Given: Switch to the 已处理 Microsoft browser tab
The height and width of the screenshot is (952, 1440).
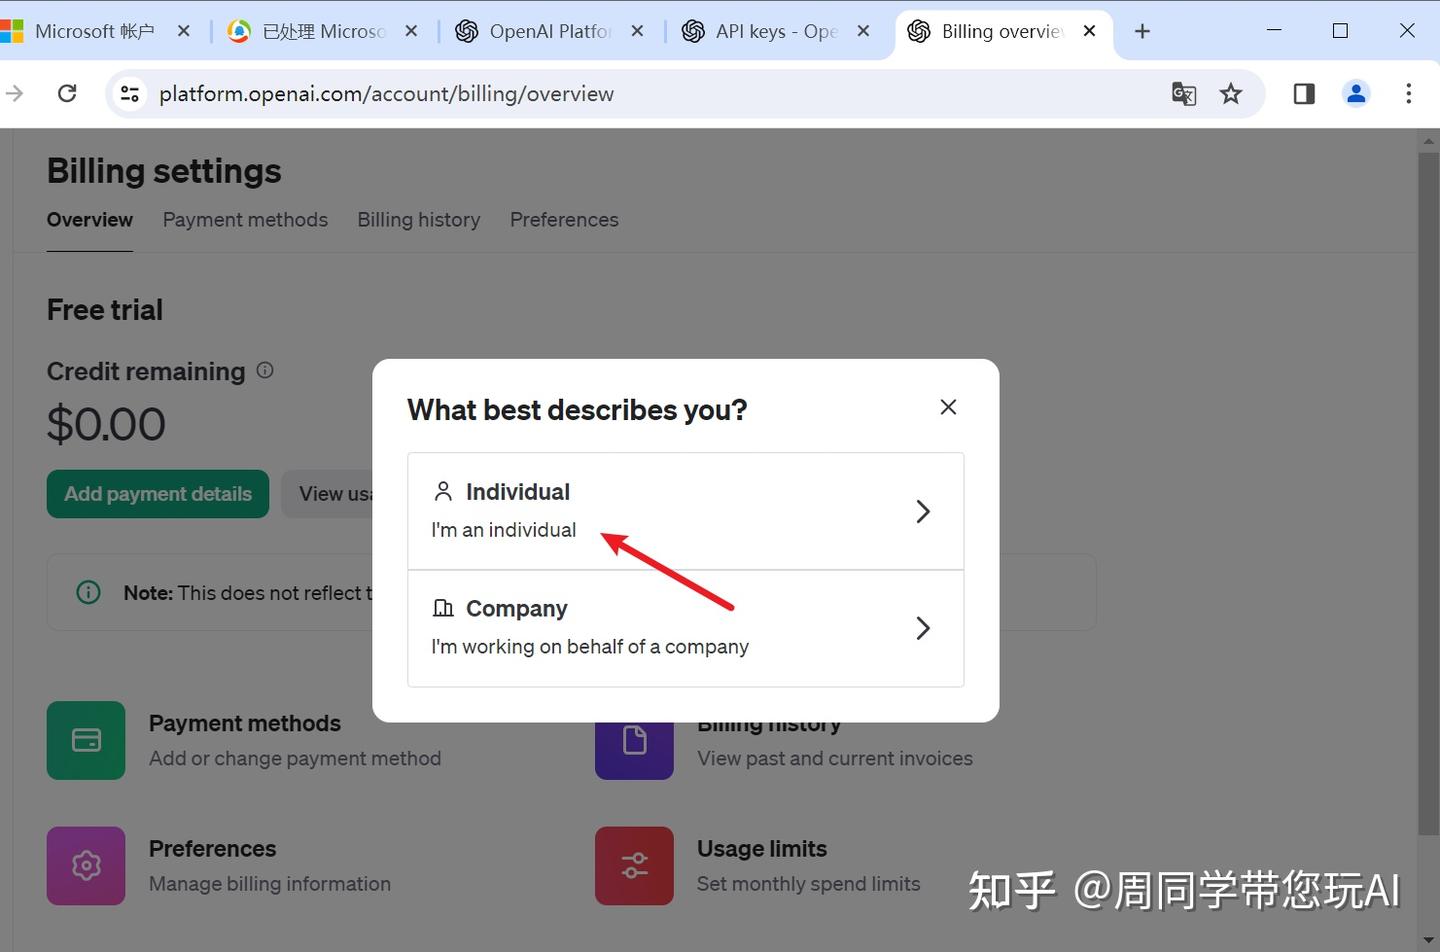Looking at the screenshot, I should pyautogui.click(x=324, y=31).
